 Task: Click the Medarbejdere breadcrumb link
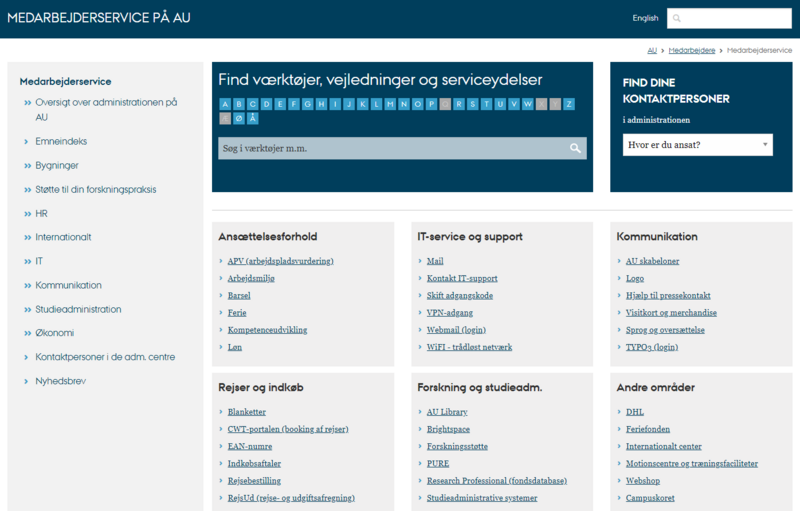692,50
